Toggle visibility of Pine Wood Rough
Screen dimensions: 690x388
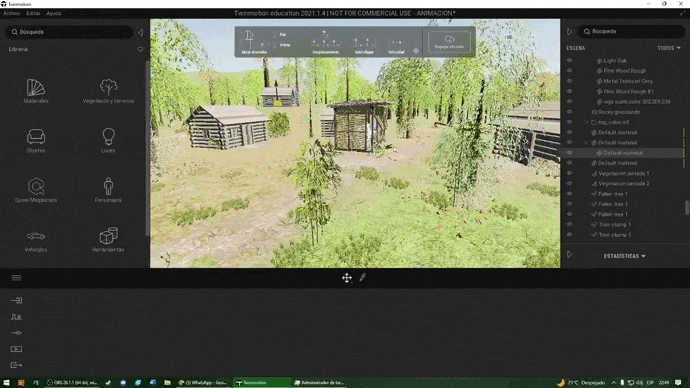click(x=569, y=70)
